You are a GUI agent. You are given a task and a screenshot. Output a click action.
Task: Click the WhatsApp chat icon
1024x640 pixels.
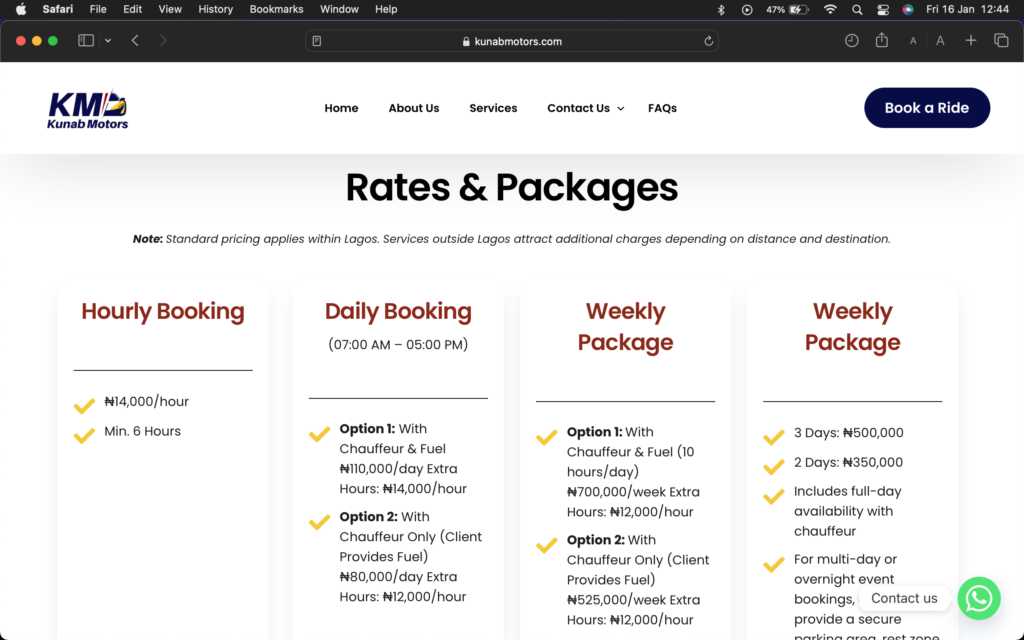click(x=978, y=598)
